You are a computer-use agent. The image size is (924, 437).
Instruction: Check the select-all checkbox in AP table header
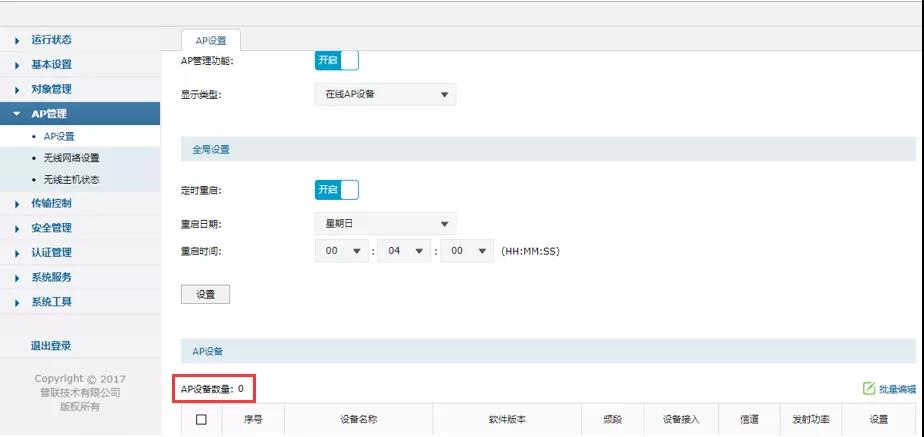201,420
